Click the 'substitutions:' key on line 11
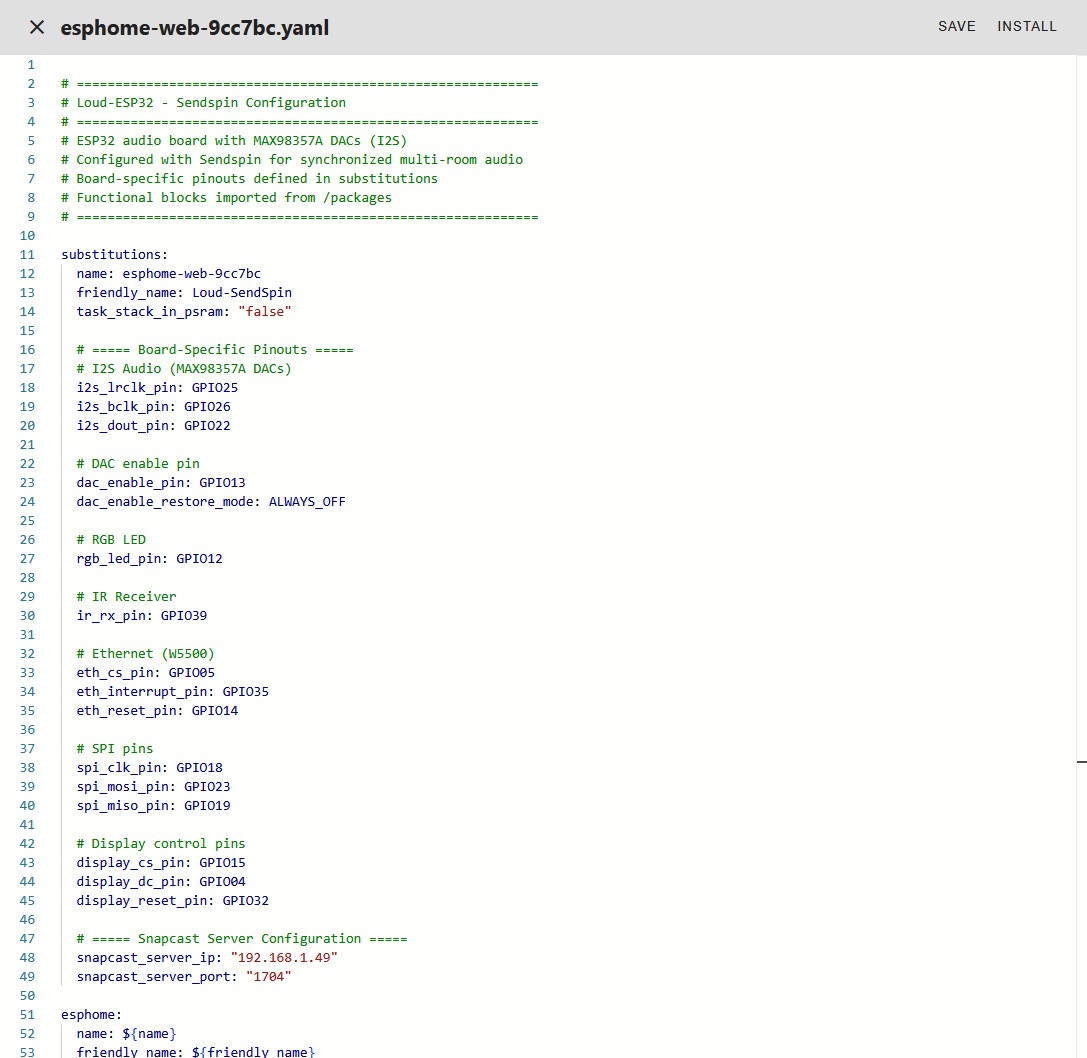This screenshot has width=1087, height=1058. coord(114,254)
